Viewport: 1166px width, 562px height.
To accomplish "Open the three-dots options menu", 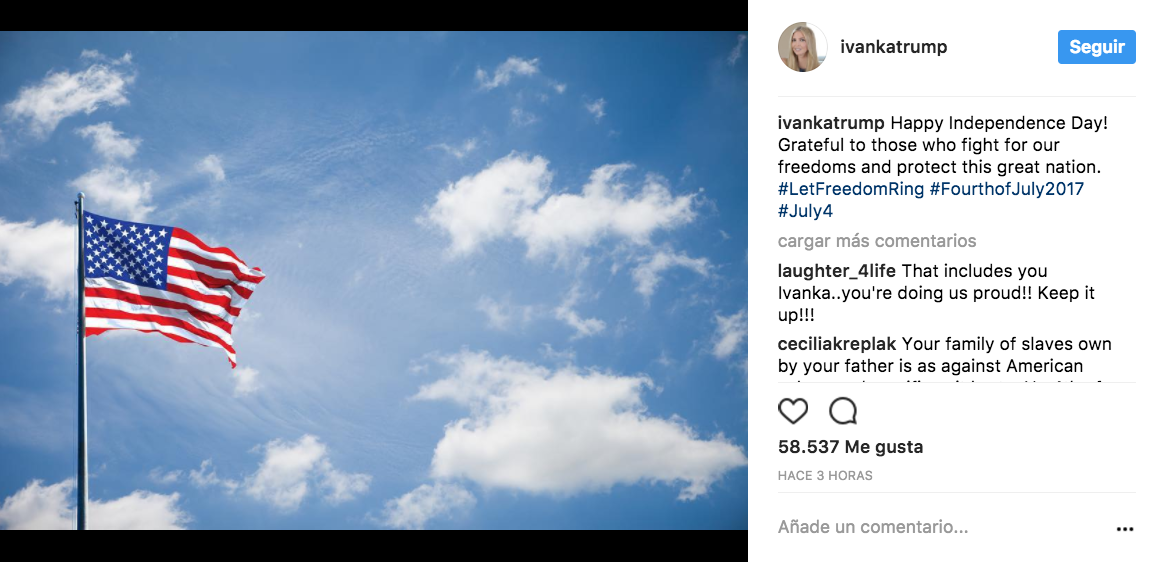I will (x=1125, y=529).
